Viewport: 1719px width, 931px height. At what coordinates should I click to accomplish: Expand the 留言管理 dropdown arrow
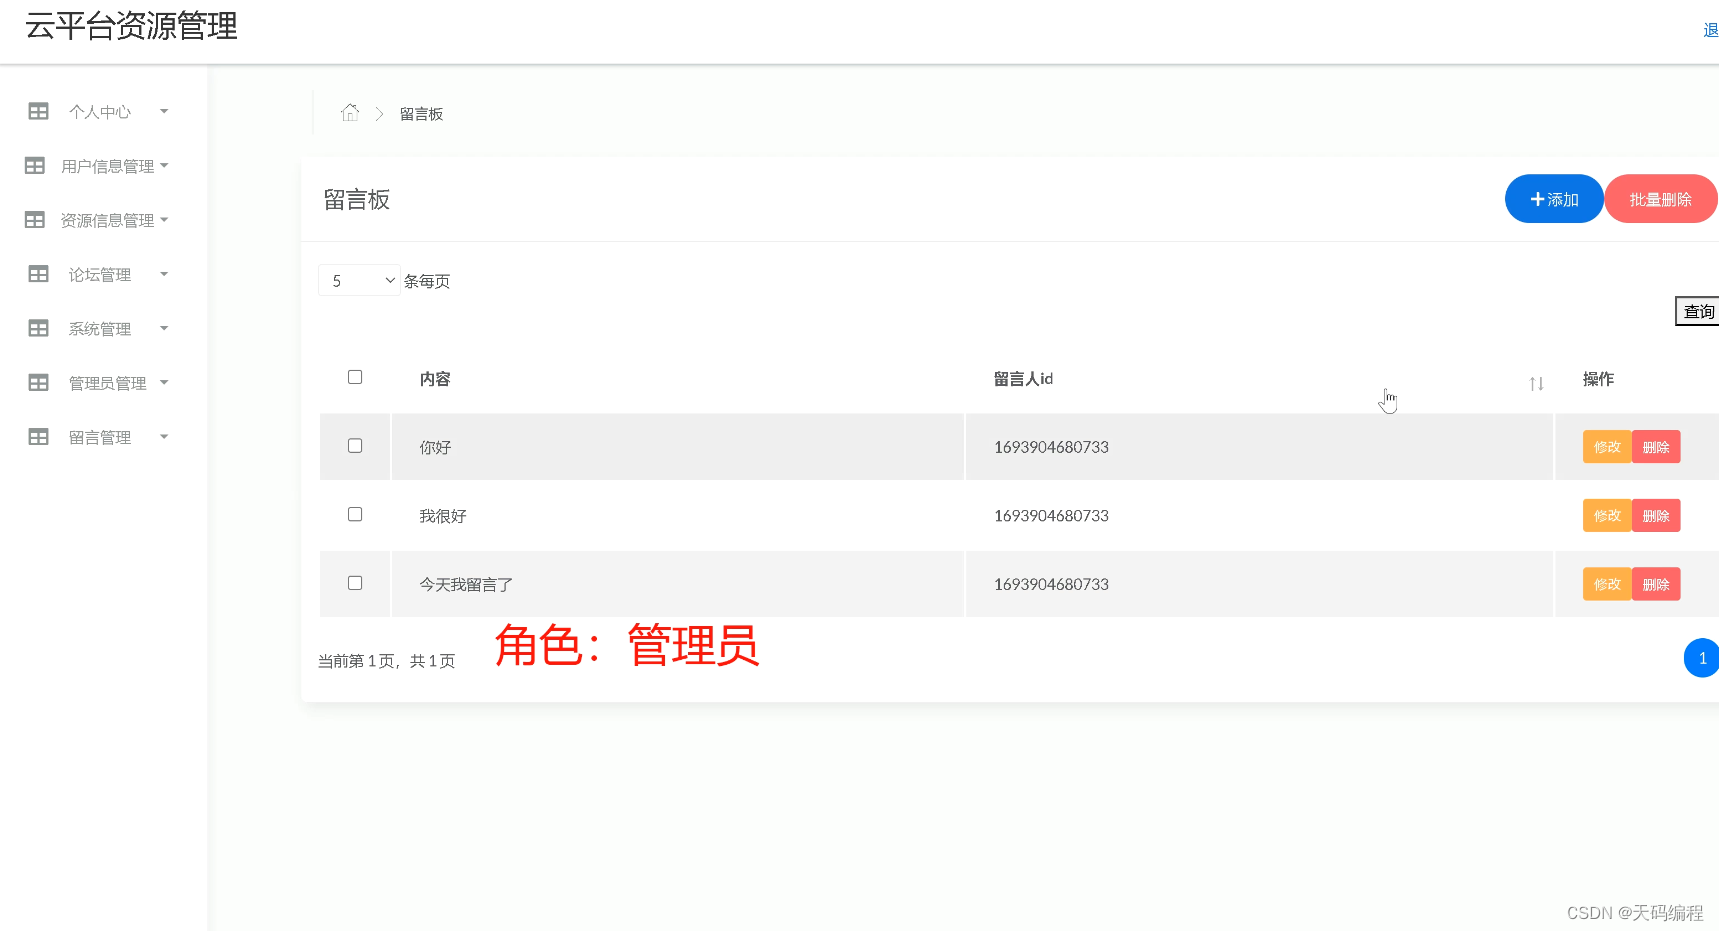(x=164, y=436)
